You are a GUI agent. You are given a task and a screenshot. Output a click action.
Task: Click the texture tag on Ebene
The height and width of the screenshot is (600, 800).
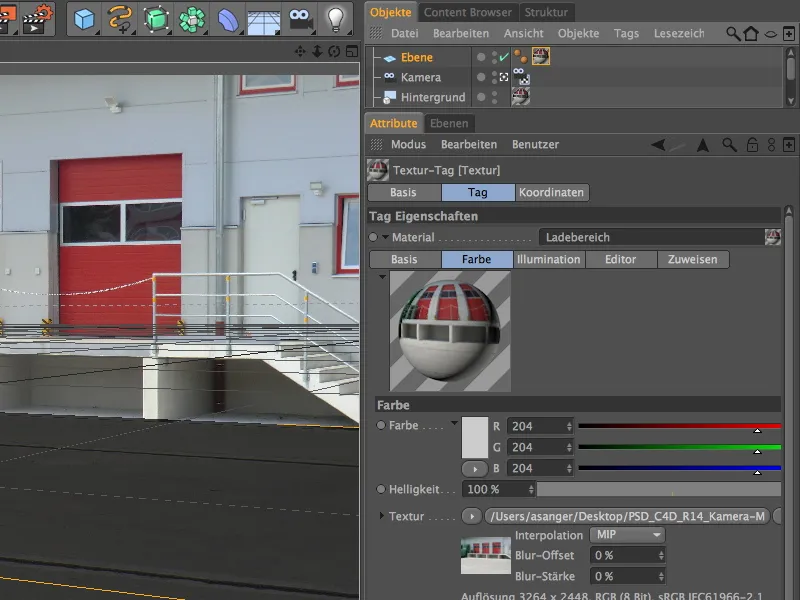pos(540,57)
